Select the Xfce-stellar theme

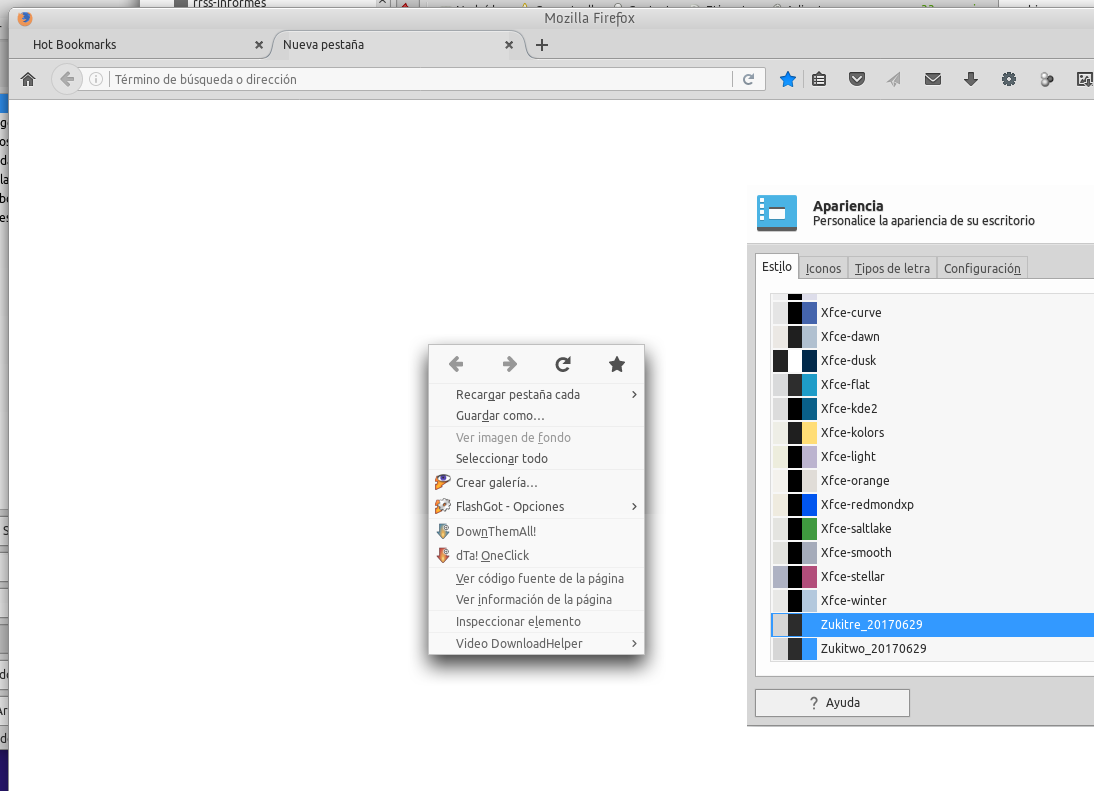(x=932, y=576)
